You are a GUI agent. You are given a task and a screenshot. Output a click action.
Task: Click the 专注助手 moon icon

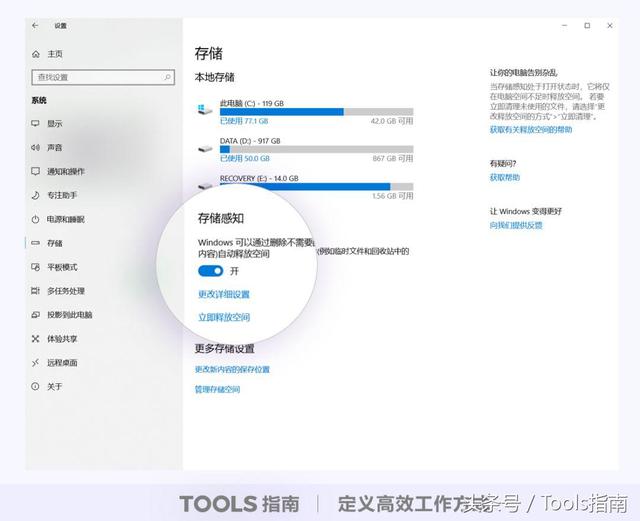(x=36, y=195)
